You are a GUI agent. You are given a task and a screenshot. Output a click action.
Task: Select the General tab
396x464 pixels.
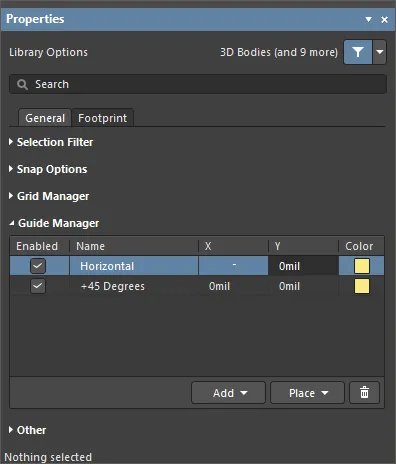point(45,118)
